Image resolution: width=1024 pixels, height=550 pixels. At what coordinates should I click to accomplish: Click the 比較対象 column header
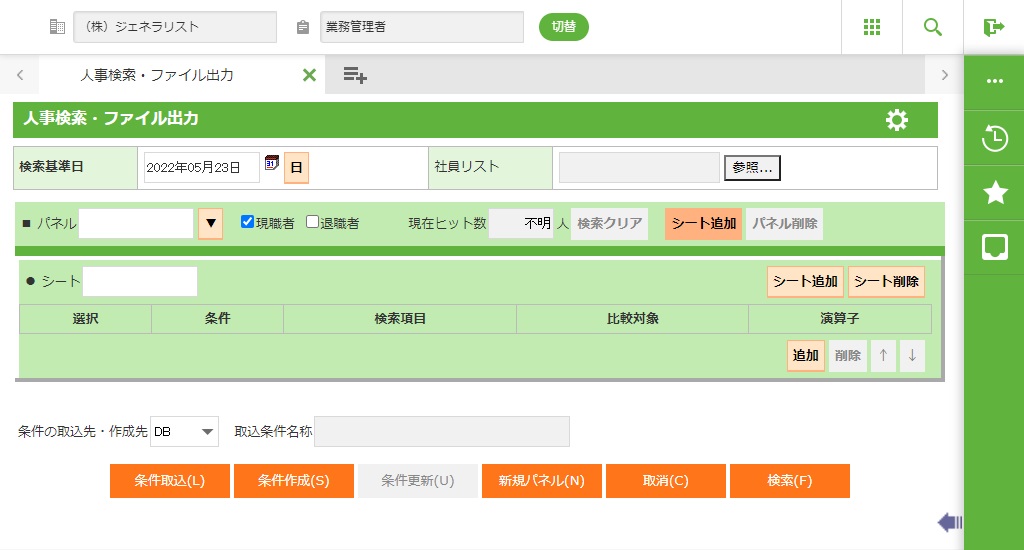(632, 319)
